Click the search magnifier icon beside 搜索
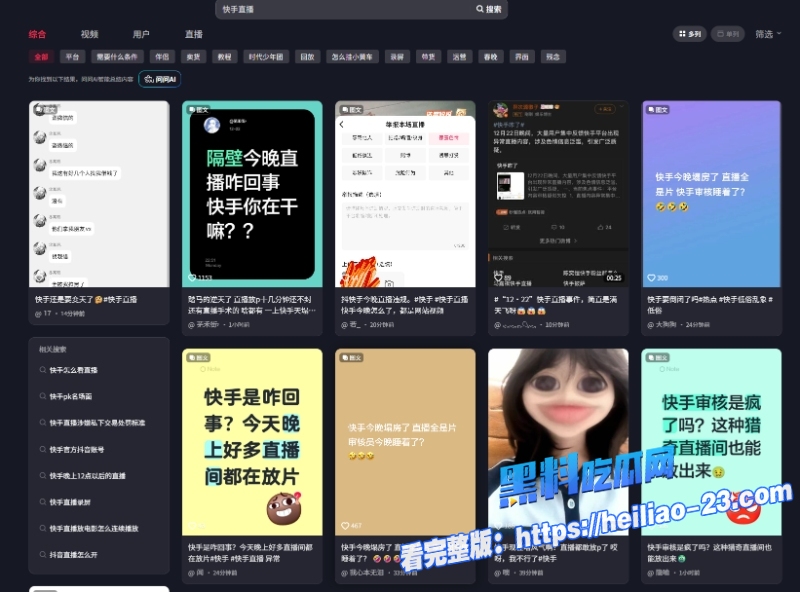The width and height of the screenshot is (800, 592). tap(480, 9)
